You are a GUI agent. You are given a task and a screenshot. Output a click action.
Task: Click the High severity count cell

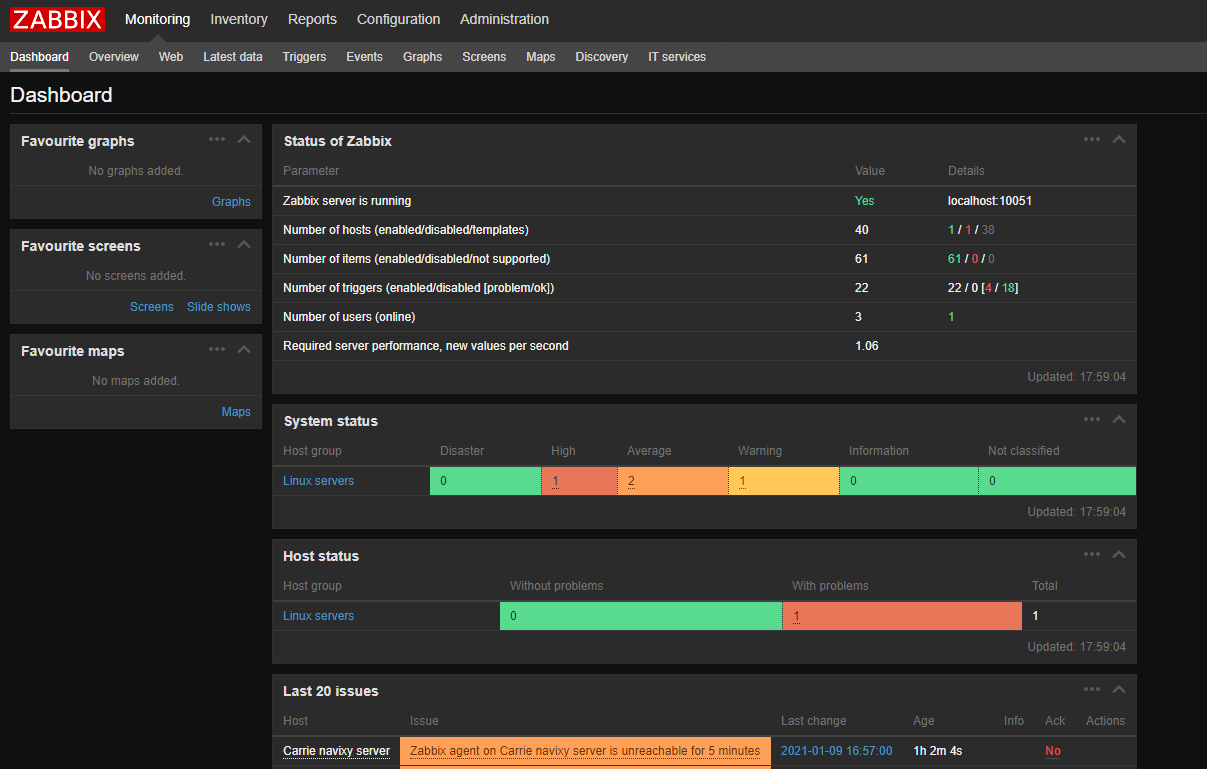(x=579, y=481)
